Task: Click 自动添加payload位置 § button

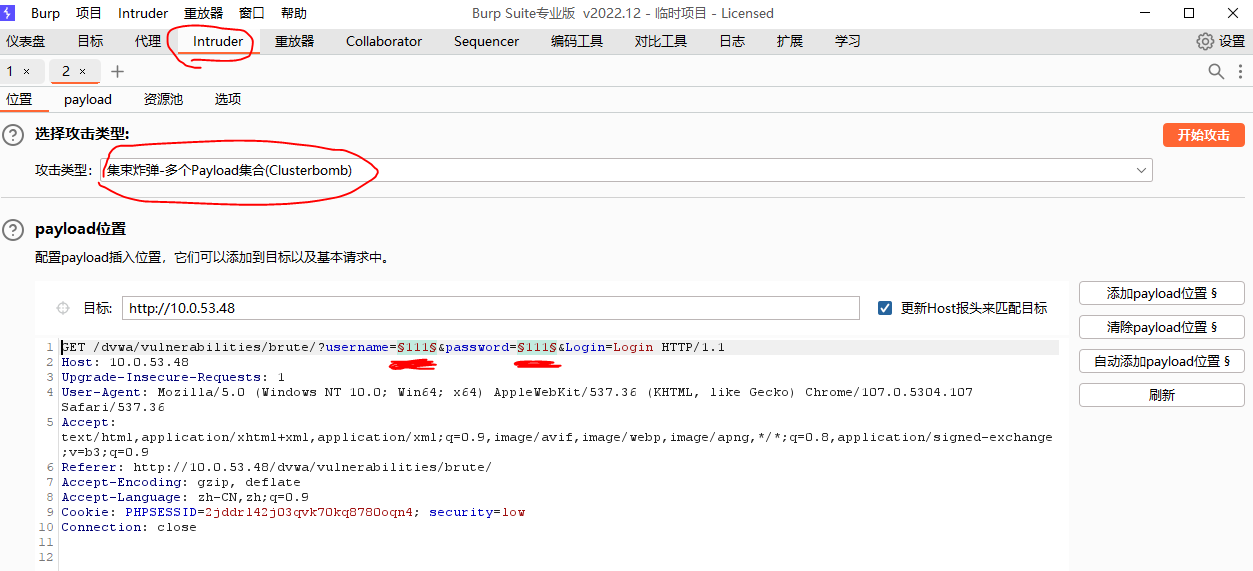Action: (1162, 361)
